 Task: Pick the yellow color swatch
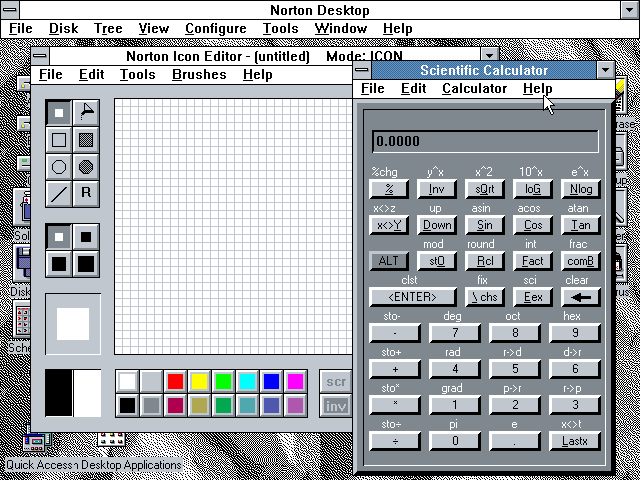200,382
